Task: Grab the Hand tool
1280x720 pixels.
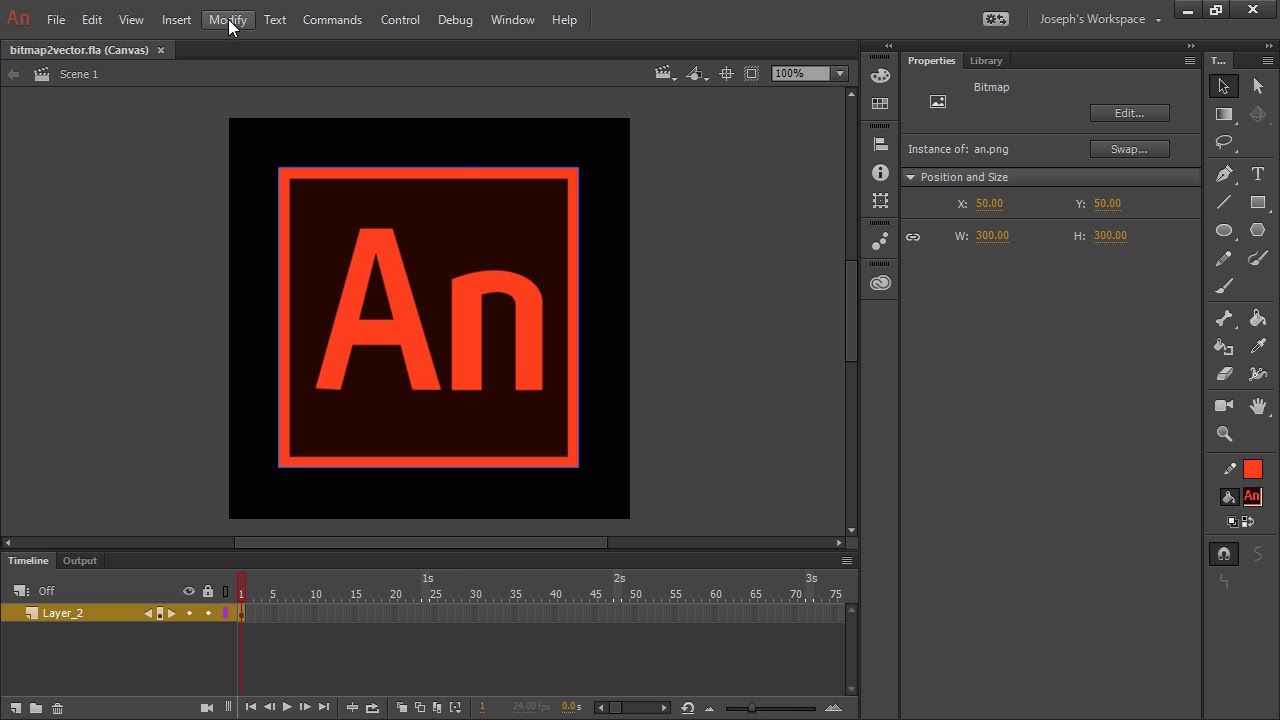Action: tap(1258, 405)
